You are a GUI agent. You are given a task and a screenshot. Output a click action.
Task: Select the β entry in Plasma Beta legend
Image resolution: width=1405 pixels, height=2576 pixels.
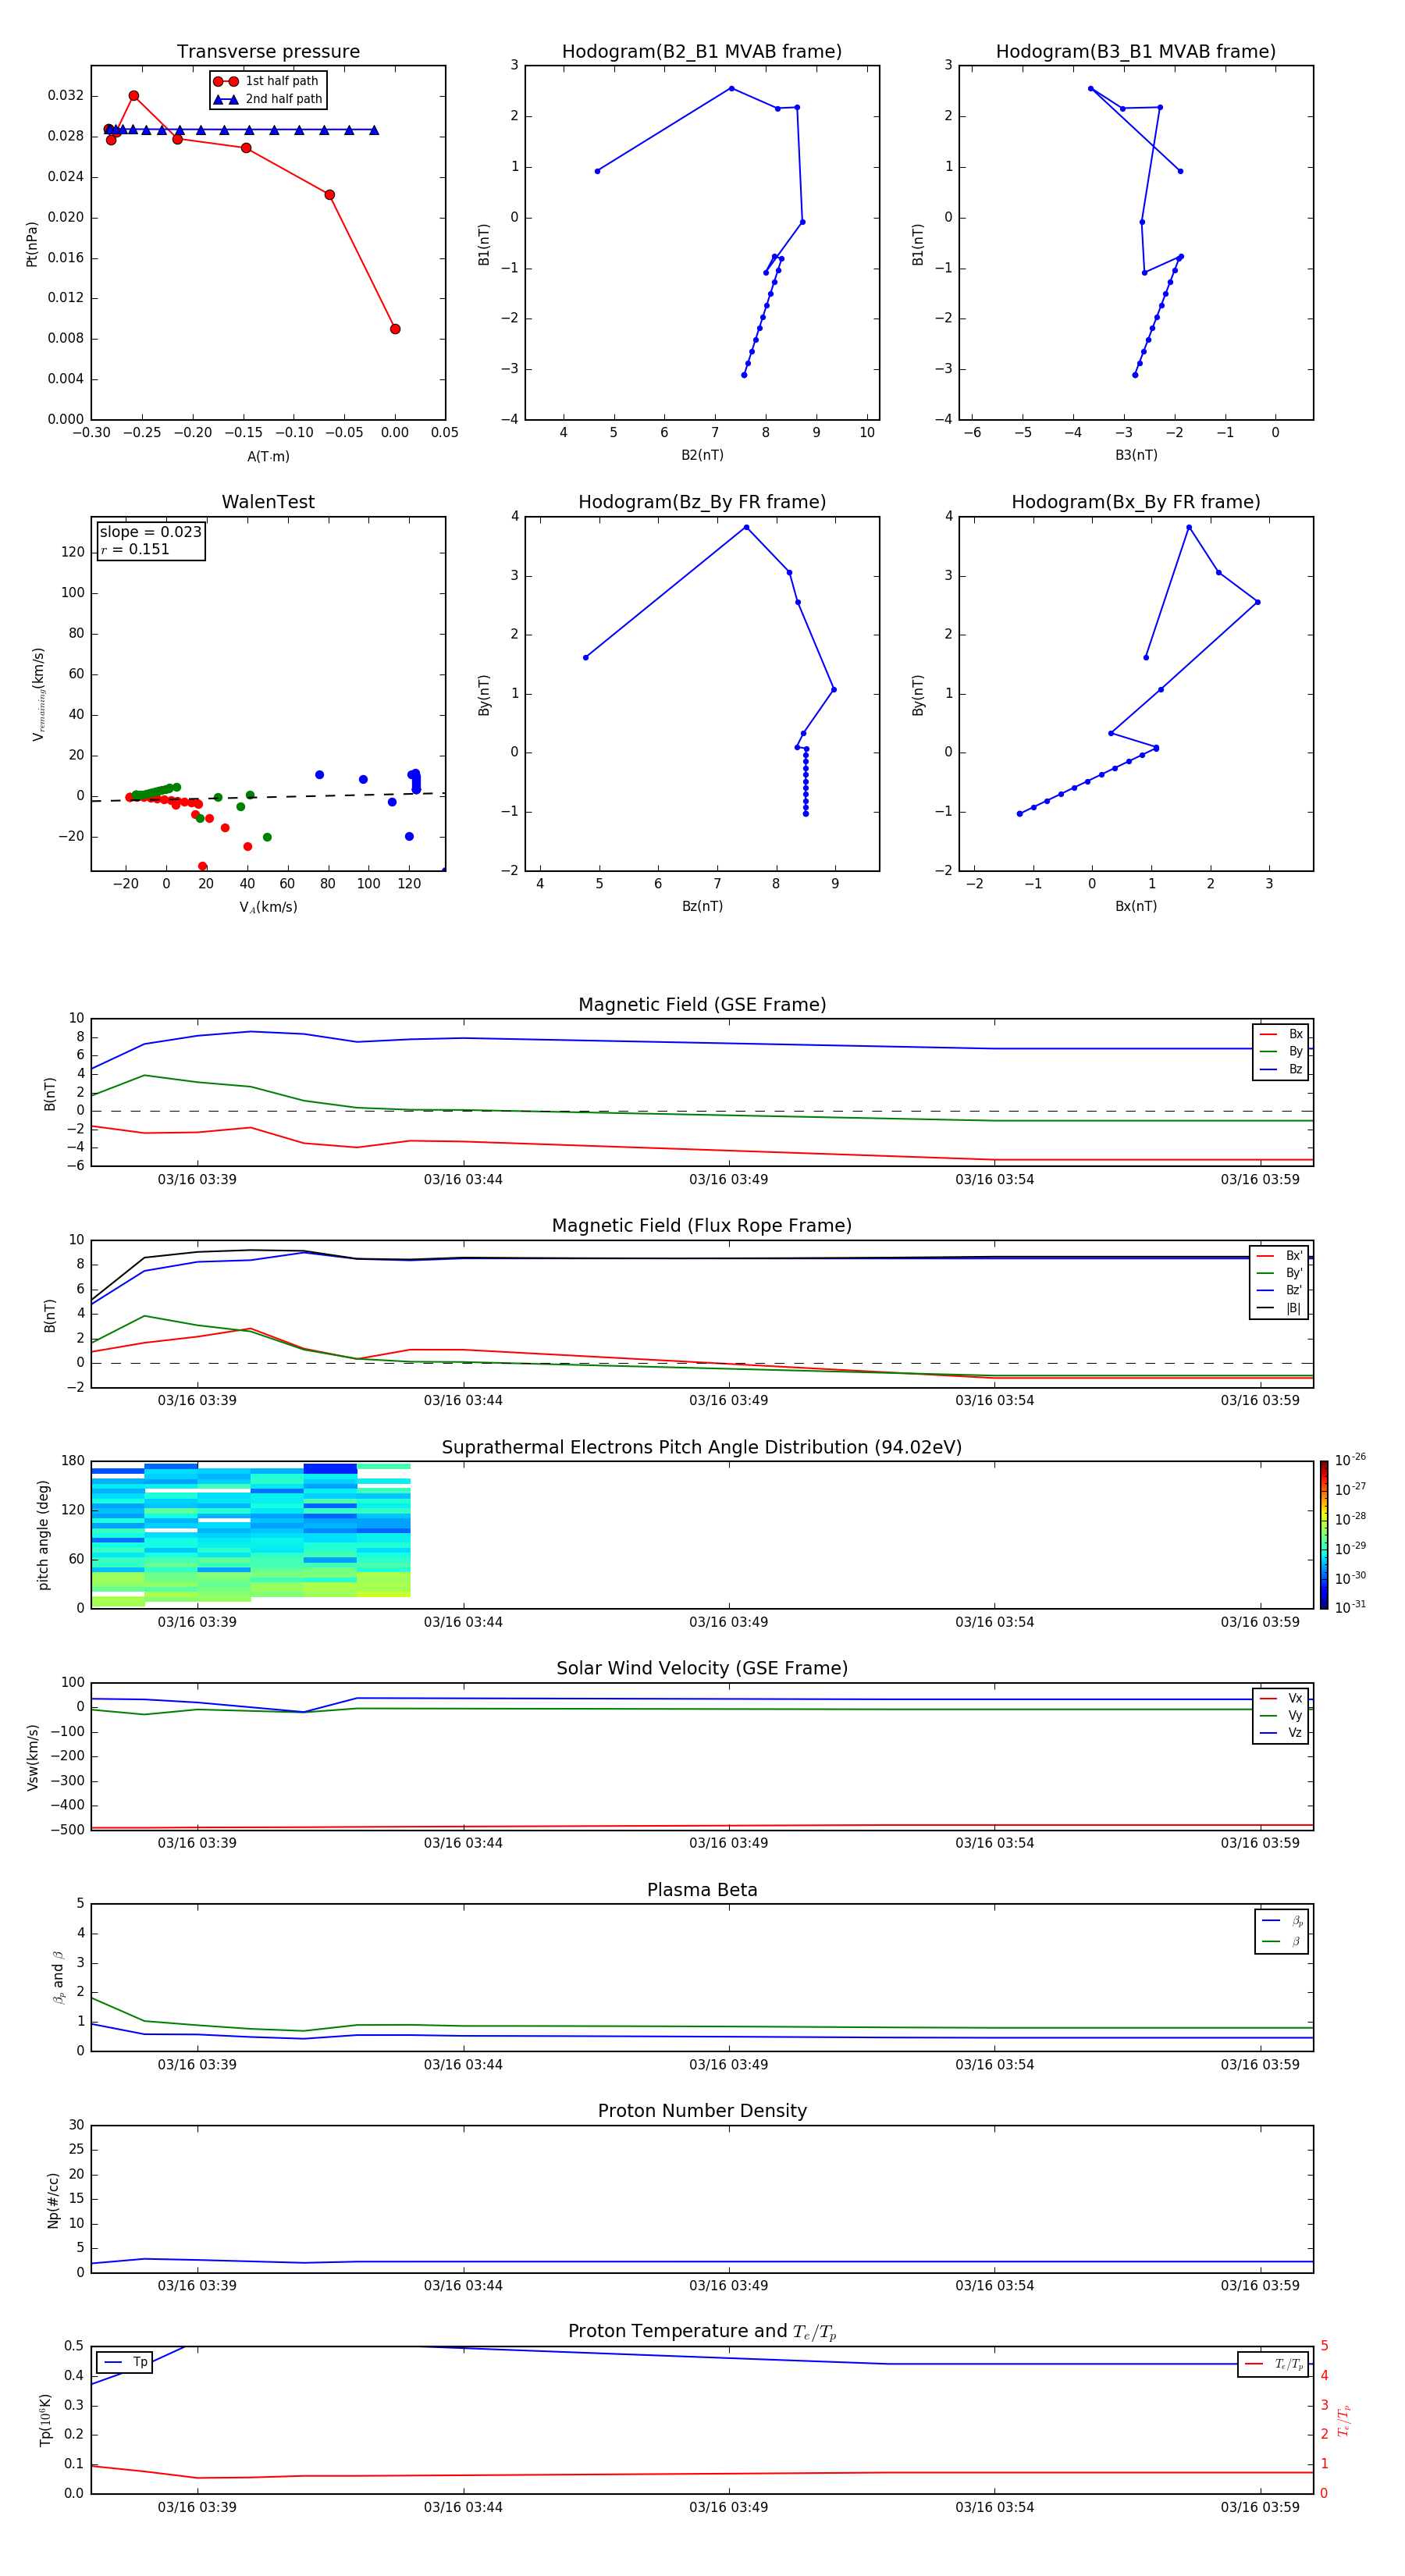pyautogui.click(x=1282, y=1941)
